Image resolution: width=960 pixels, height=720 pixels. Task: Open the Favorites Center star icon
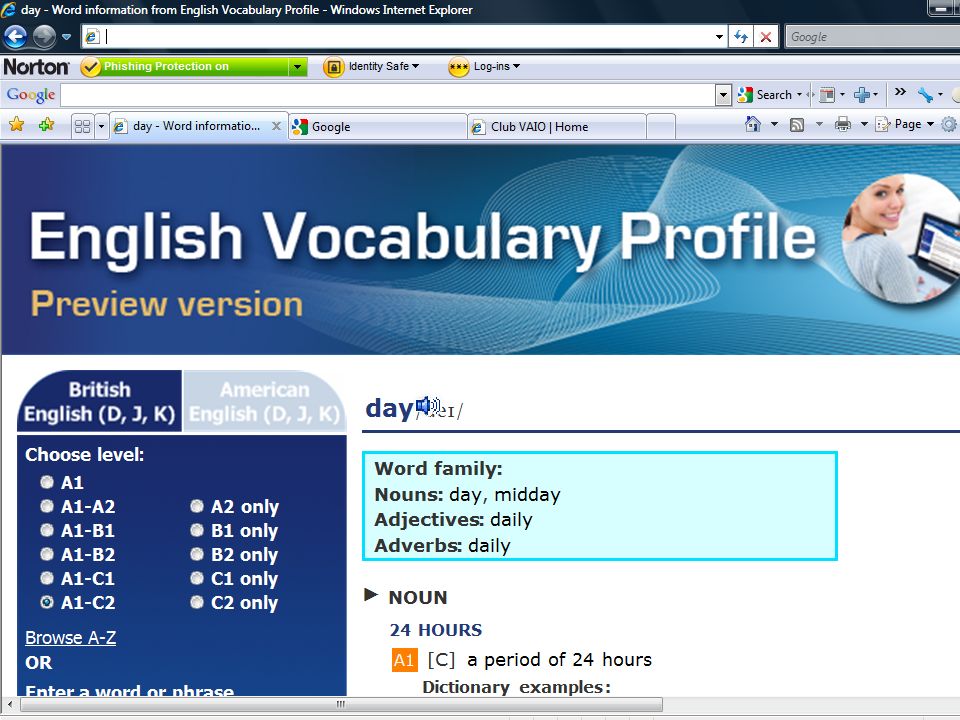[x=17, y=125]
